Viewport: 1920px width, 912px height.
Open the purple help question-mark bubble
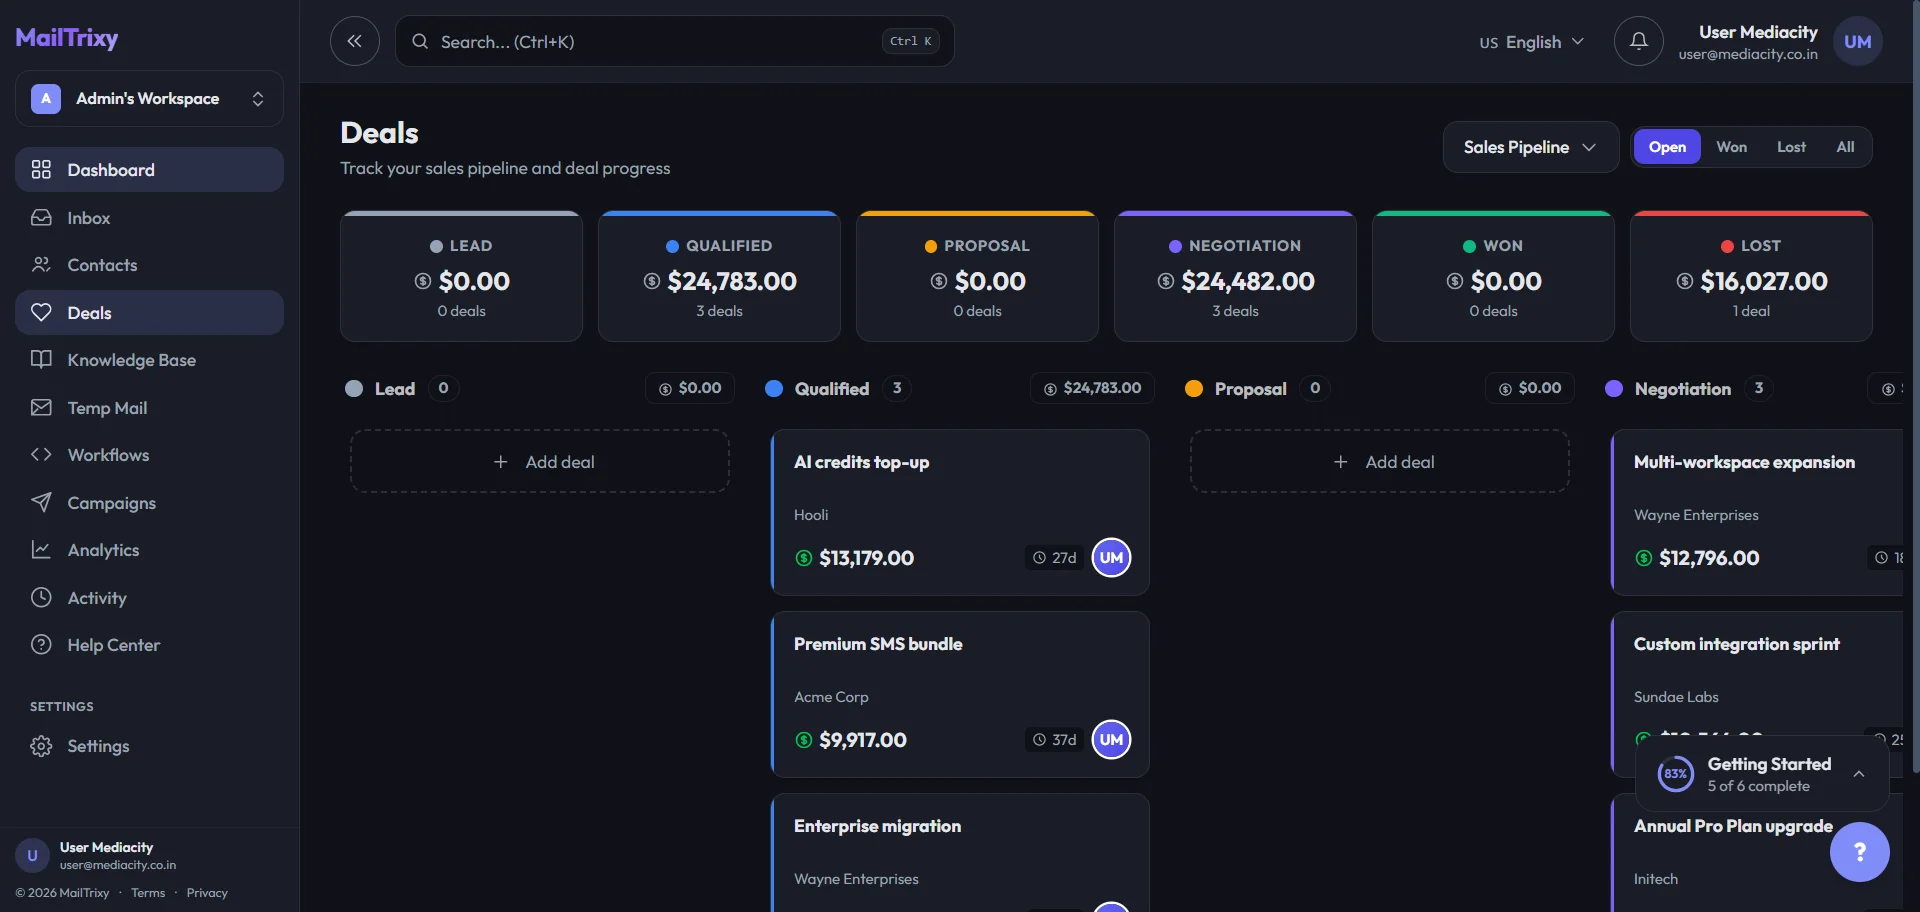(x=1859, y=852)
